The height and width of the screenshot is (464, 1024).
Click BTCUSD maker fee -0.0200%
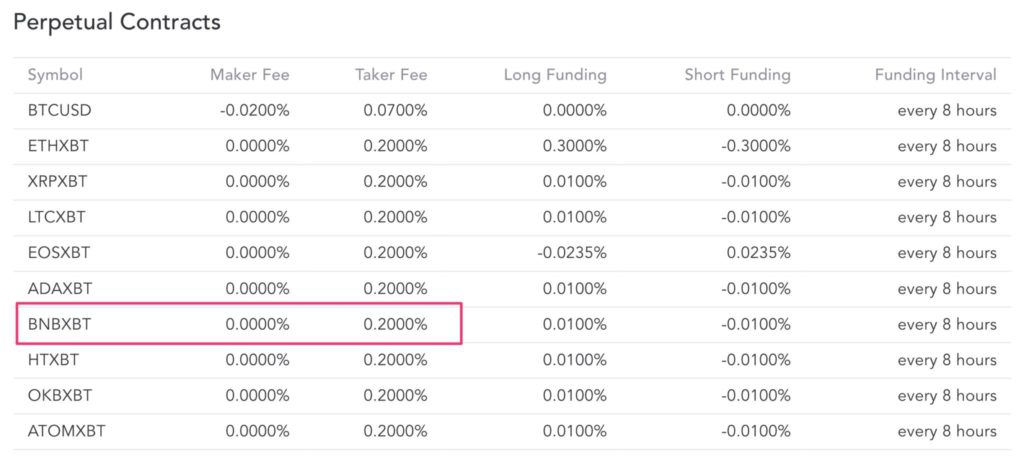point(254,110)
